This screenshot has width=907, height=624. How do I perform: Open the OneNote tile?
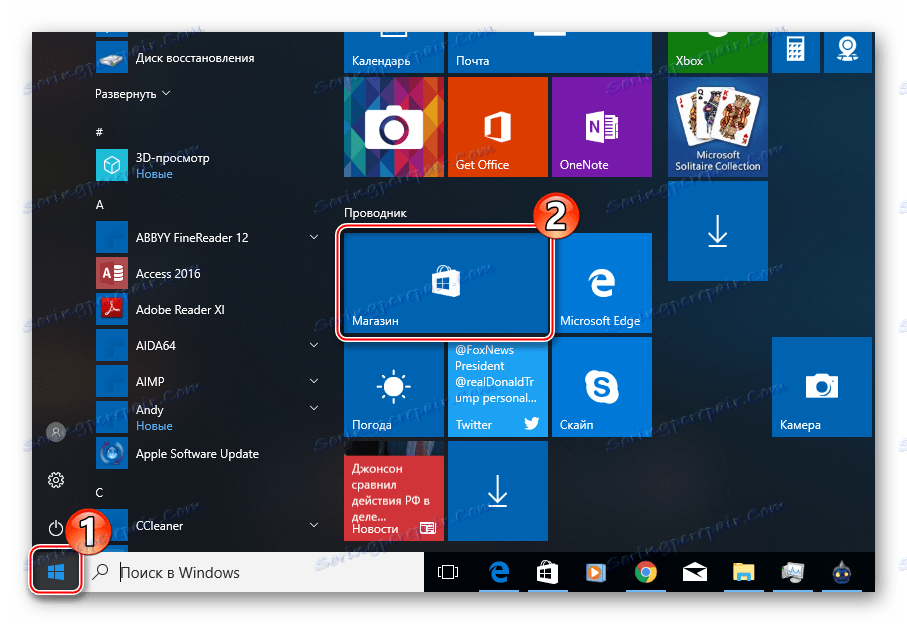[601, 127]
